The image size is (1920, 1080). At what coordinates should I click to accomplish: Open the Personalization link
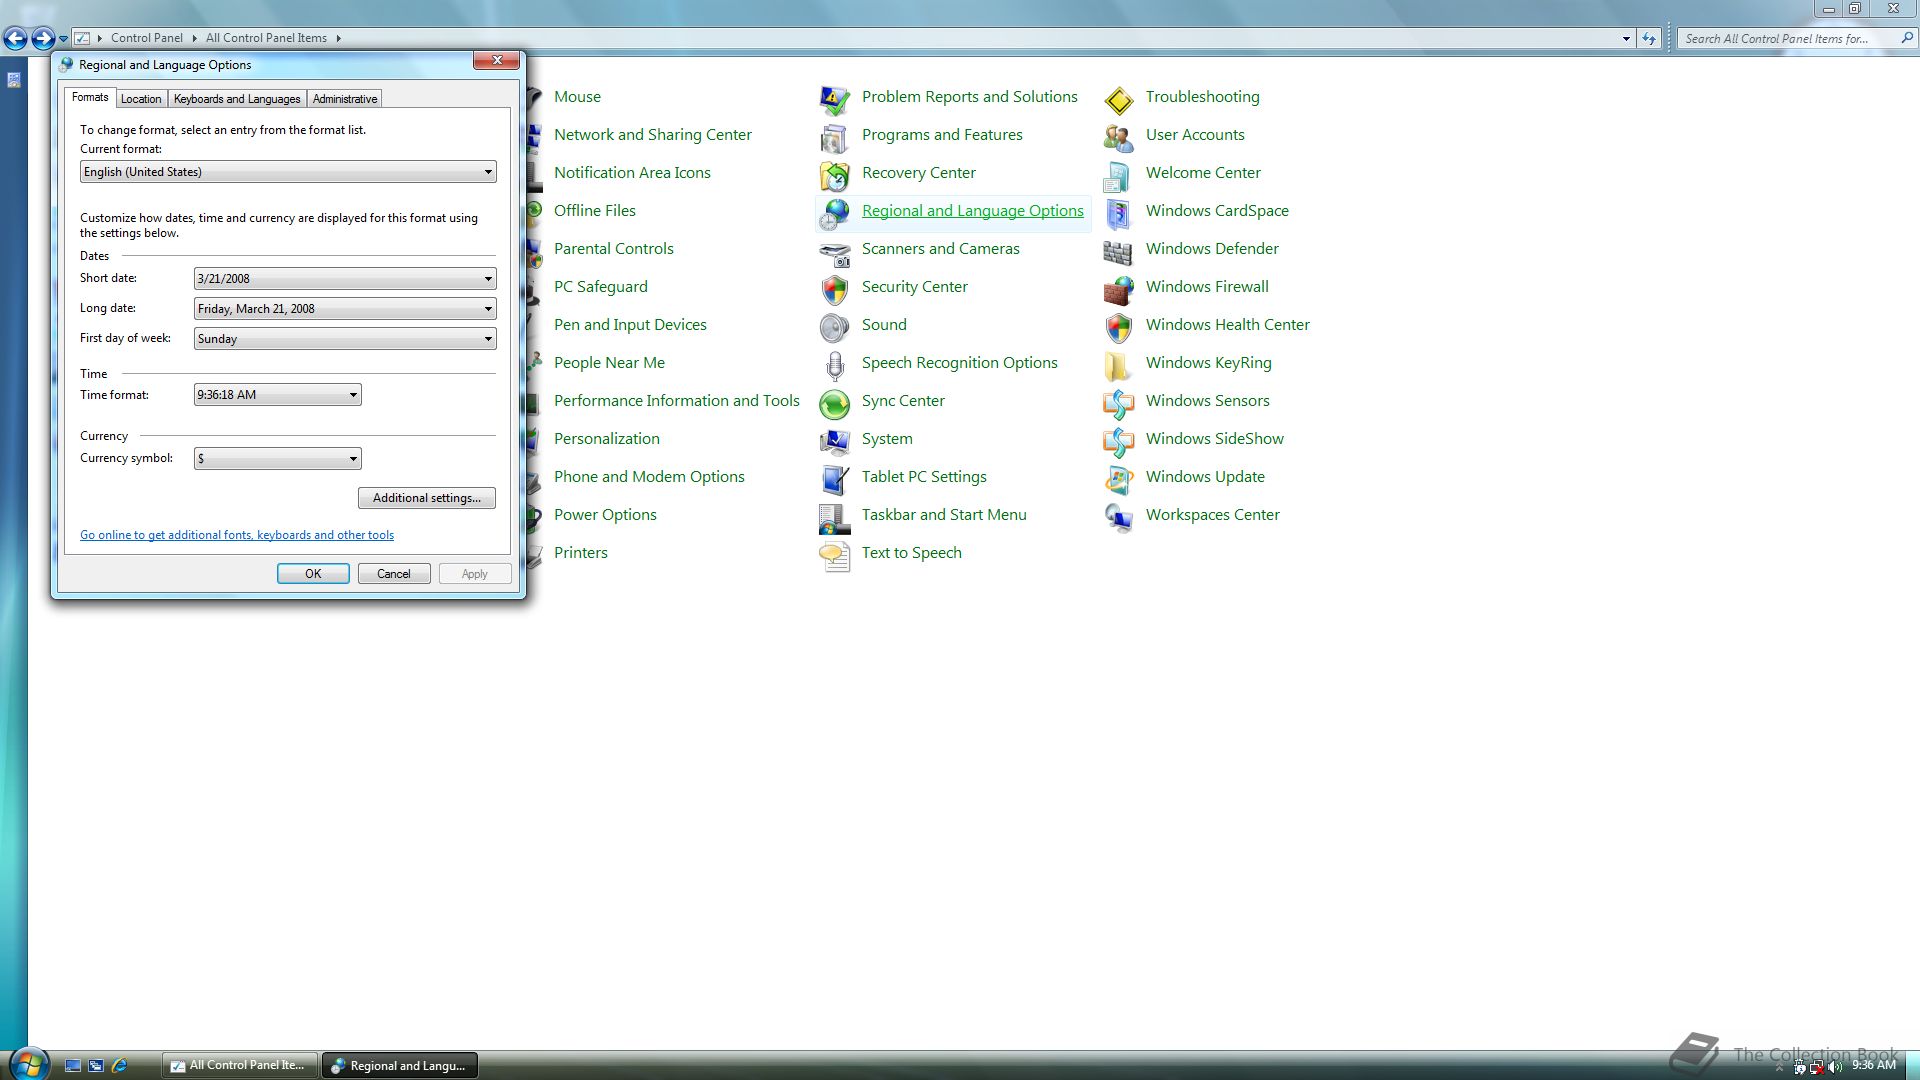[x=607, y=439]
